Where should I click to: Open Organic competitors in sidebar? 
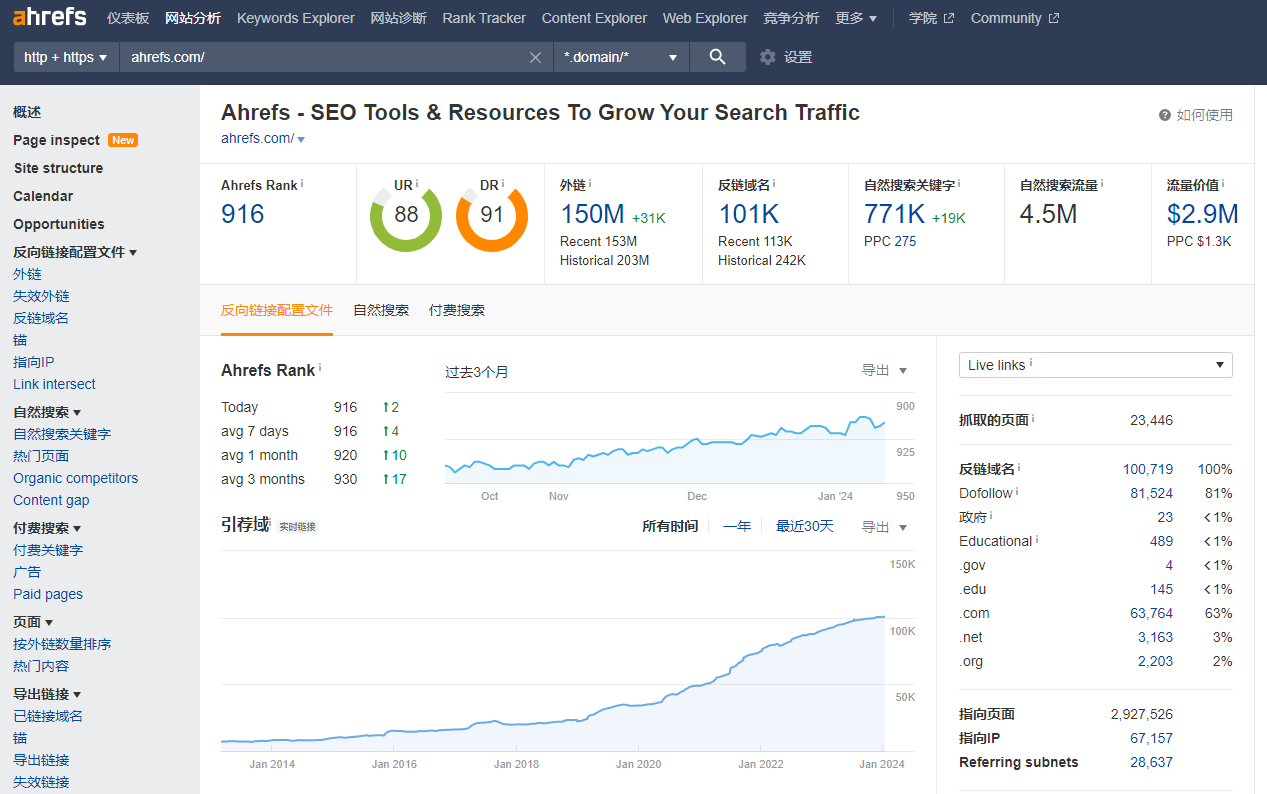pyautogui.click(x=76, y=478)
